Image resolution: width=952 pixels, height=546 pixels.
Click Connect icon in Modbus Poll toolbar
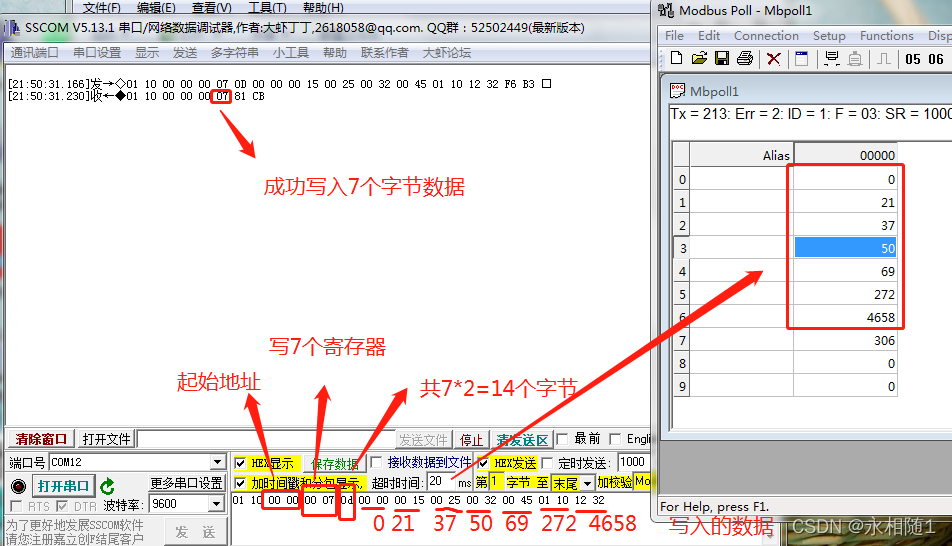(x=831, y=59)
